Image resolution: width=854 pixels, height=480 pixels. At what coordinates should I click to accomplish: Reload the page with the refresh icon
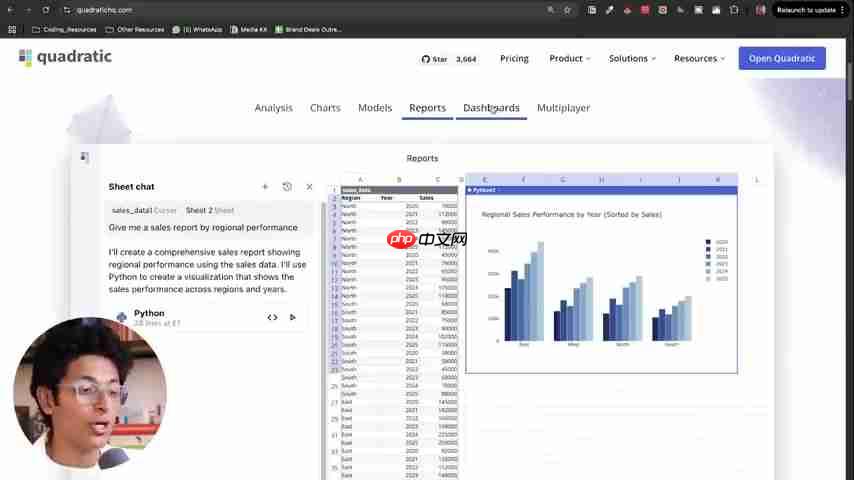46,10
